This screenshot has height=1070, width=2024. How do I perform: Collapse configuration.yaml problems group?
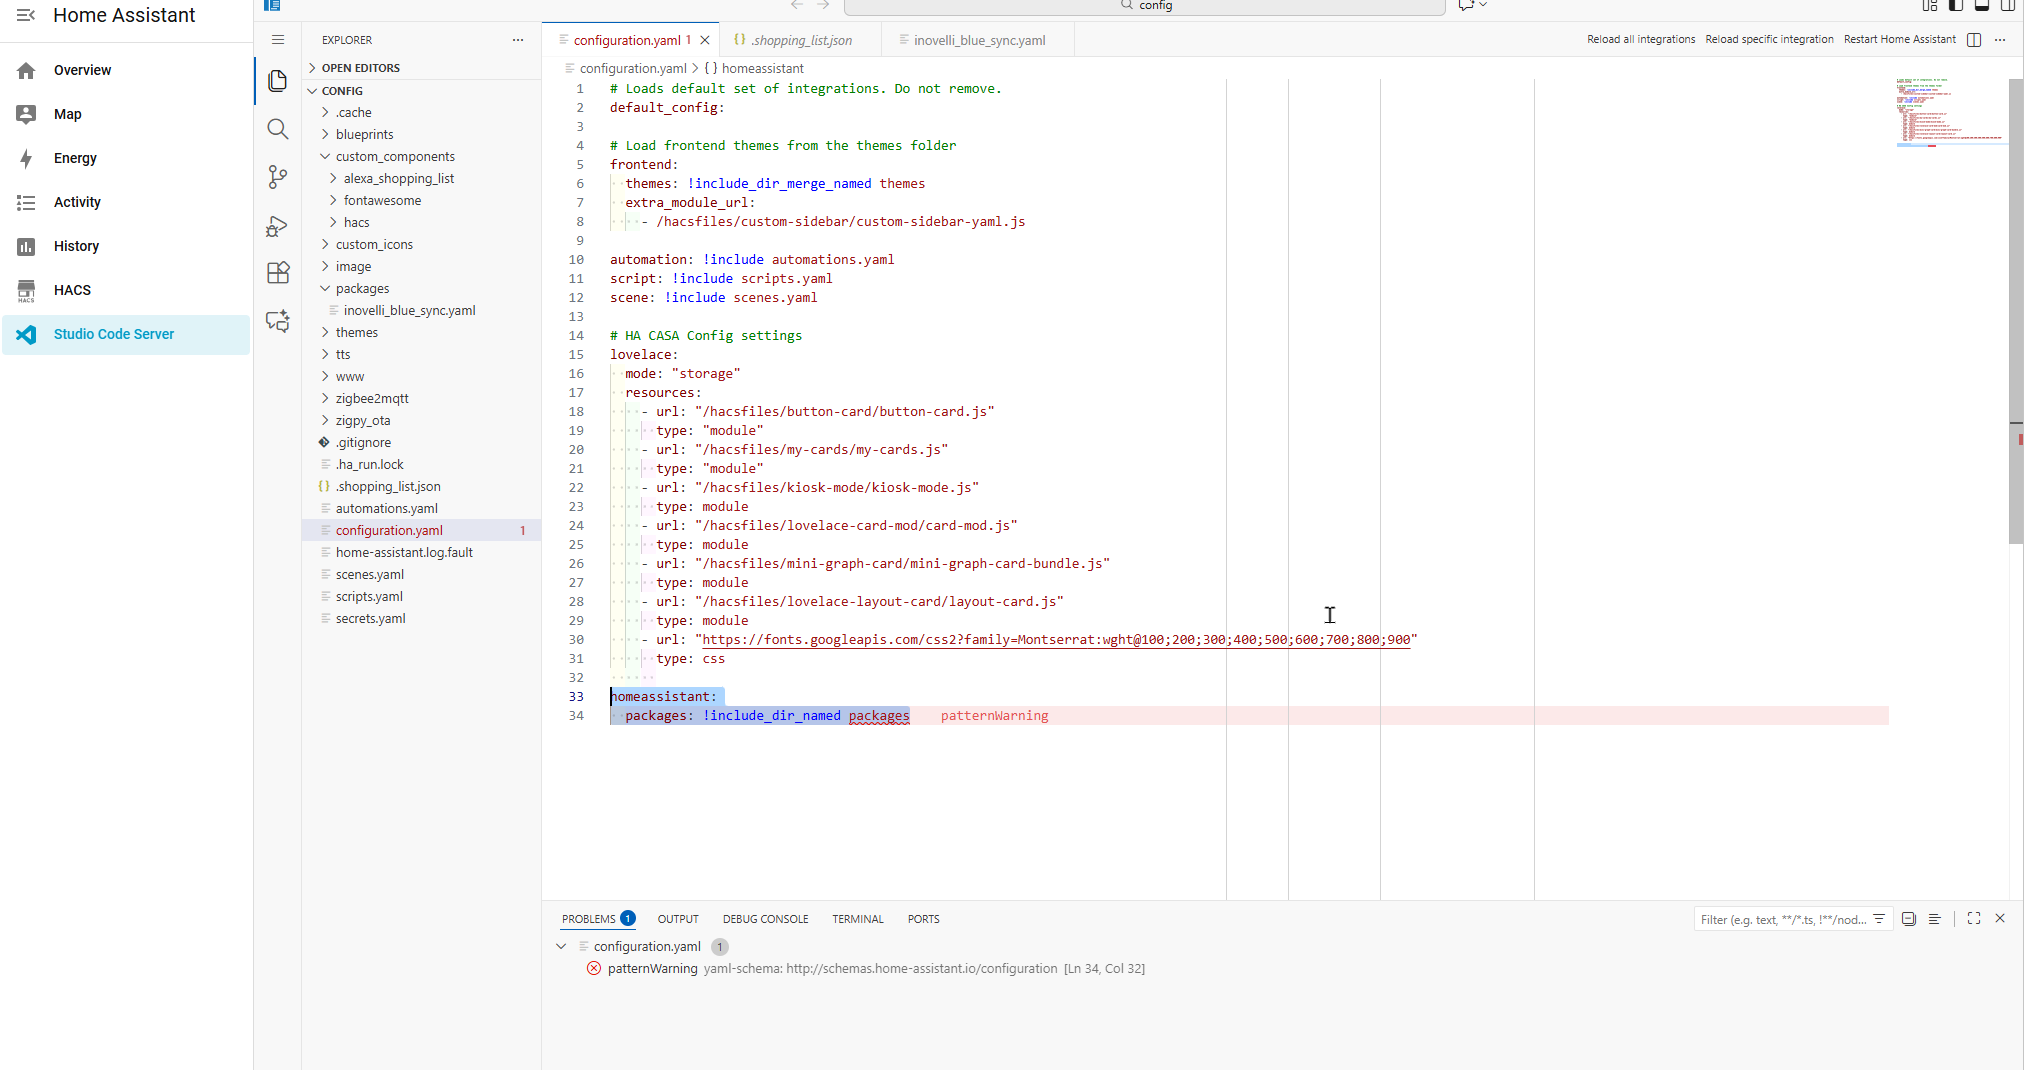point(561,947)
